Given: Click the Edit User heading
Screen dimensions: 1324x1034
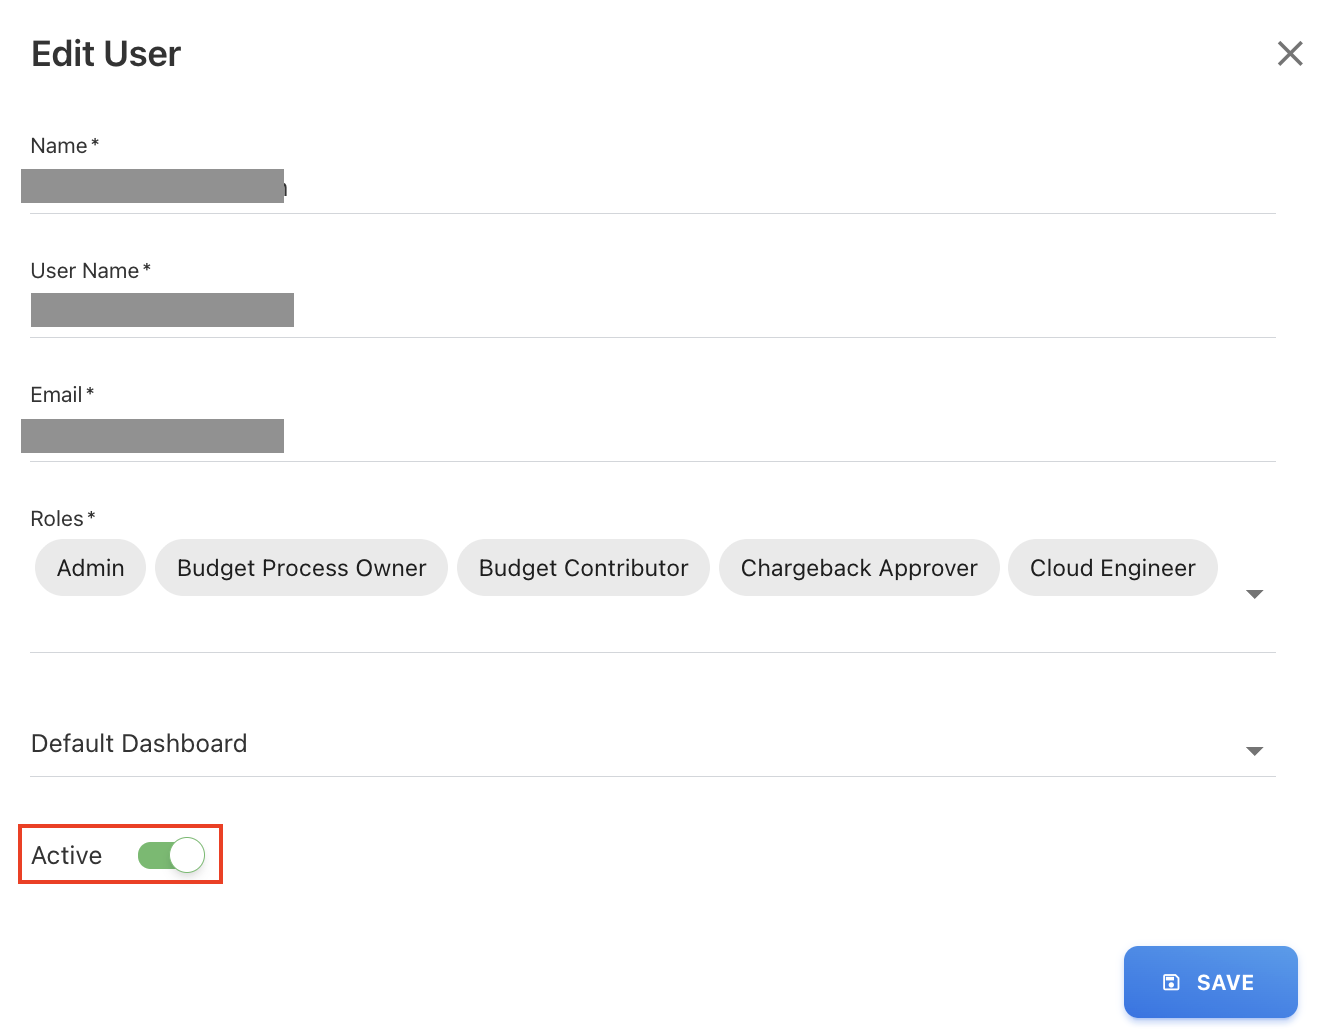Looking at the screenshot, I should pyautogui.click(x=106, y=54).
